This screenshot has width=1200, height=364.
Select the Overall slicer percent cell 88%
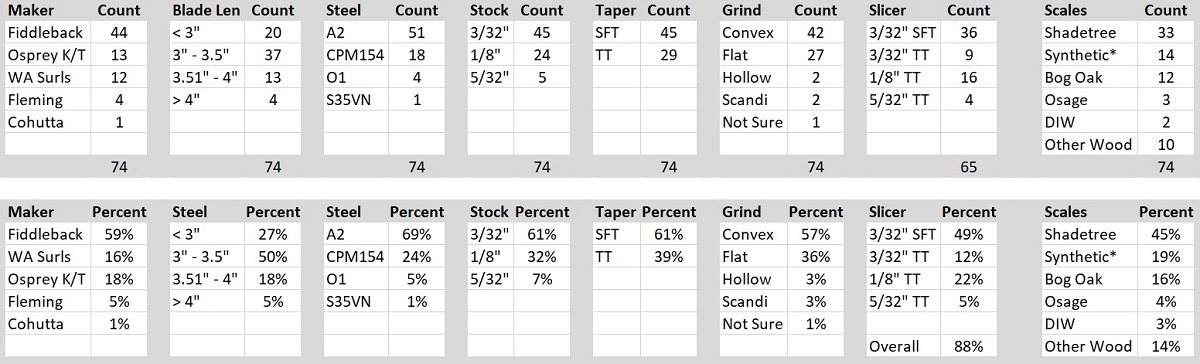click(x=967, y=347)
